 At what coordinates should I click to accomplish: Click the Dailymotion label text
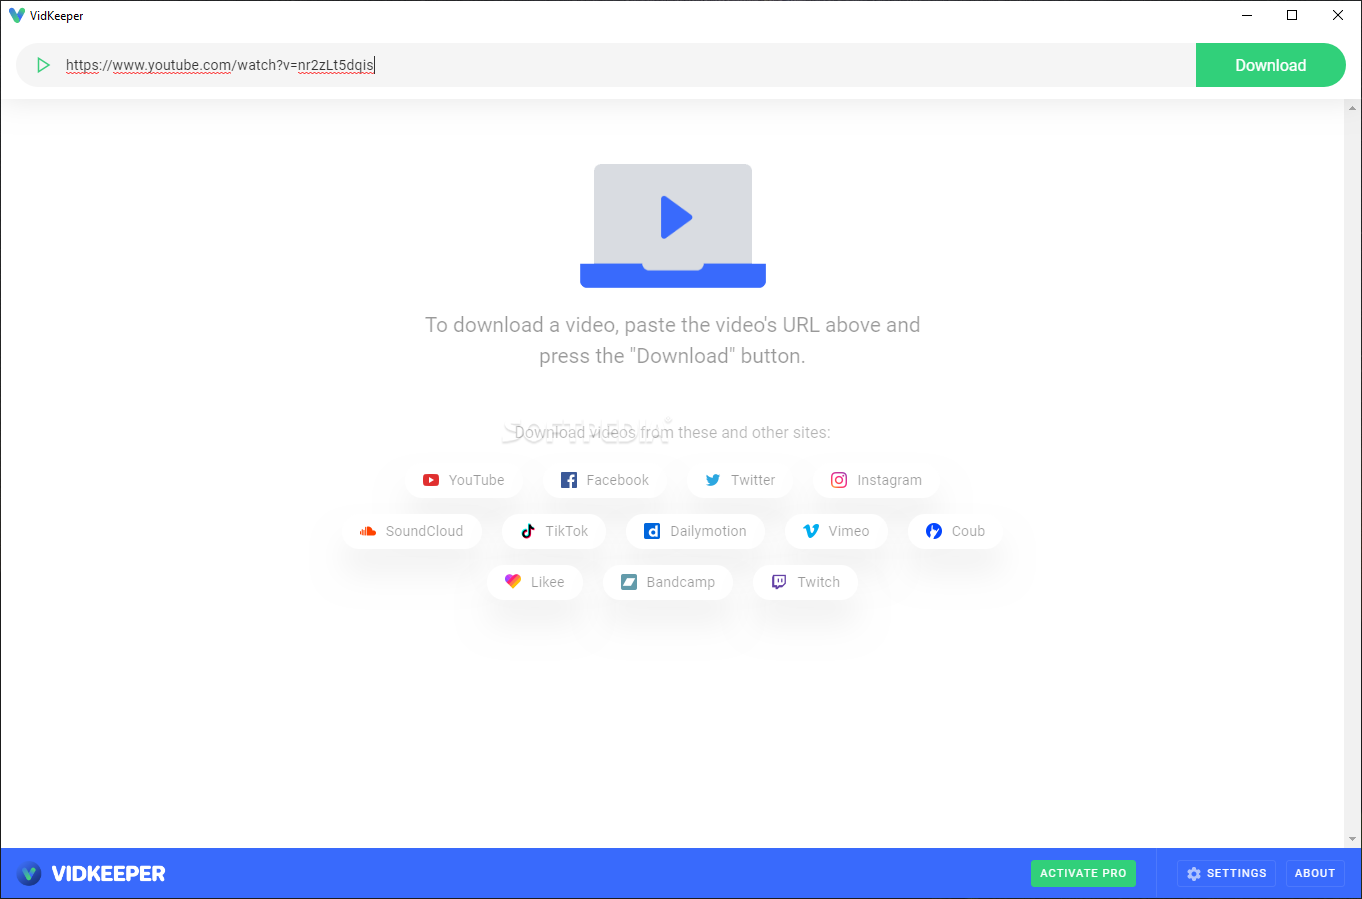tap(708, 531)
